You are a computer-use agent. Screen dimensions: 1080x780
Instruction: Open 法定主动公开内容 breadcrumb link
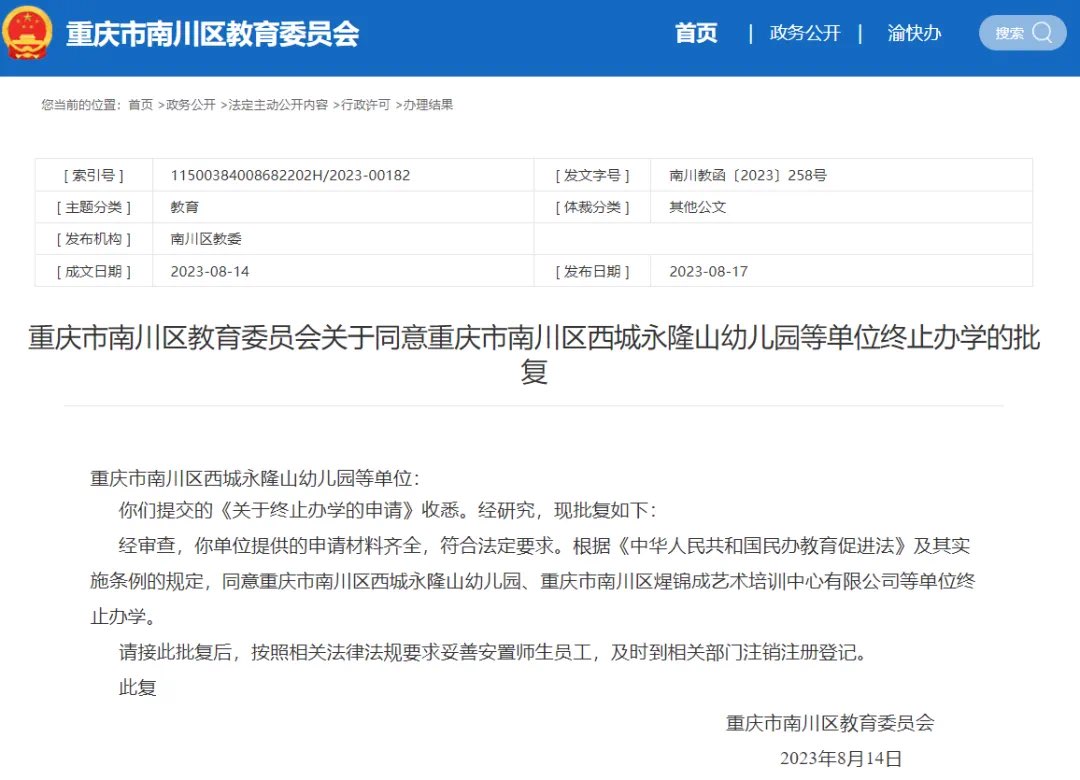click(x=278, y=105)
